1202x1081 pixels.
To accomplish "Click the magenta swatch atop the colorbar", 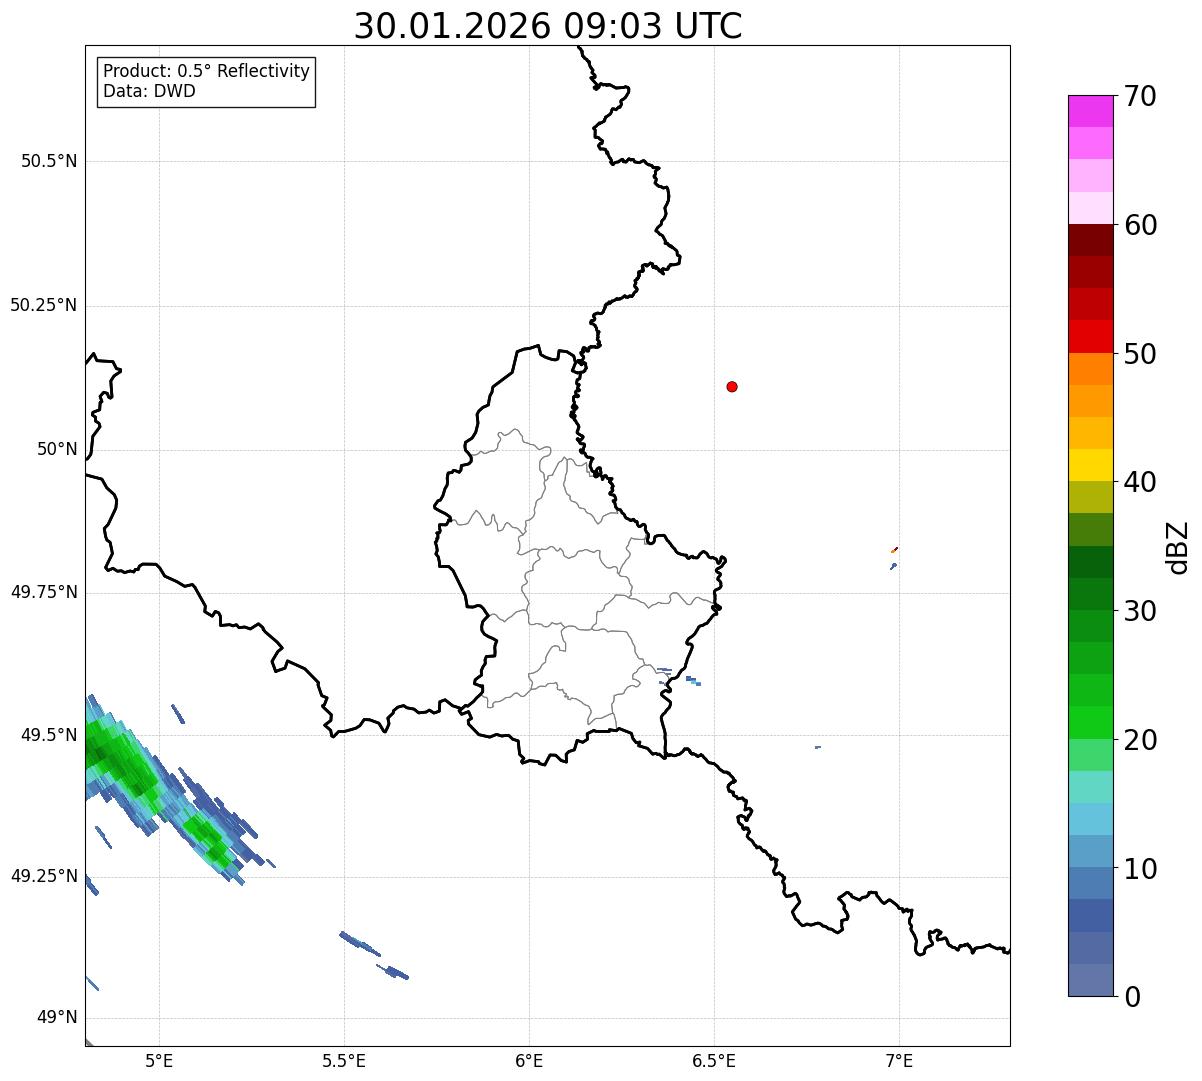I will [x=1090, y=111].
